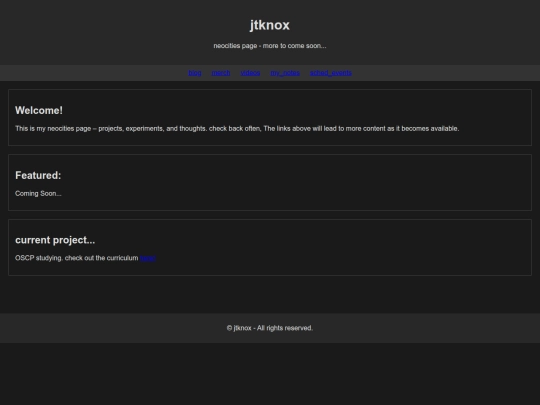
Task: Click the '© jtknox - All rights reserved.' footer
Action: click(x=270, y=328)
